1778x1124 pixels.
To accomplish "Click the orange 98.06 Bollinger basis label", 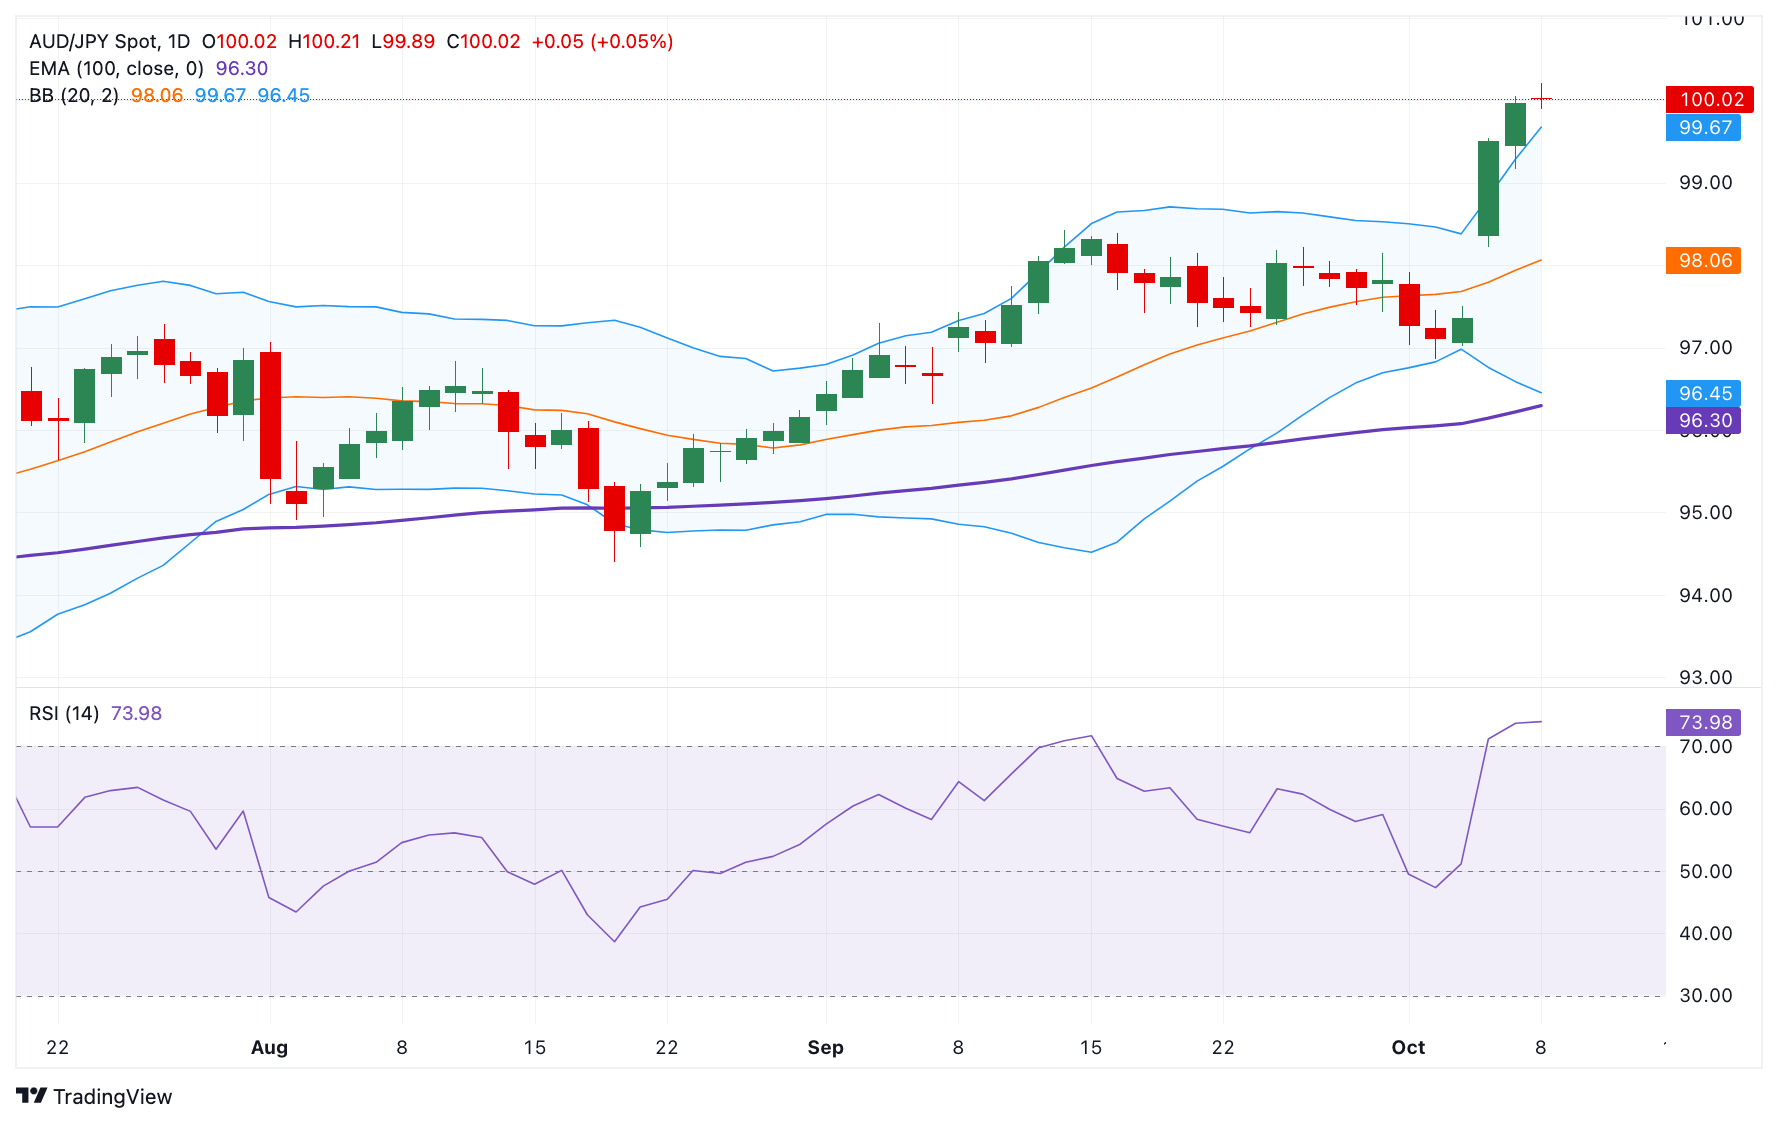I will tap(1705, 261).
